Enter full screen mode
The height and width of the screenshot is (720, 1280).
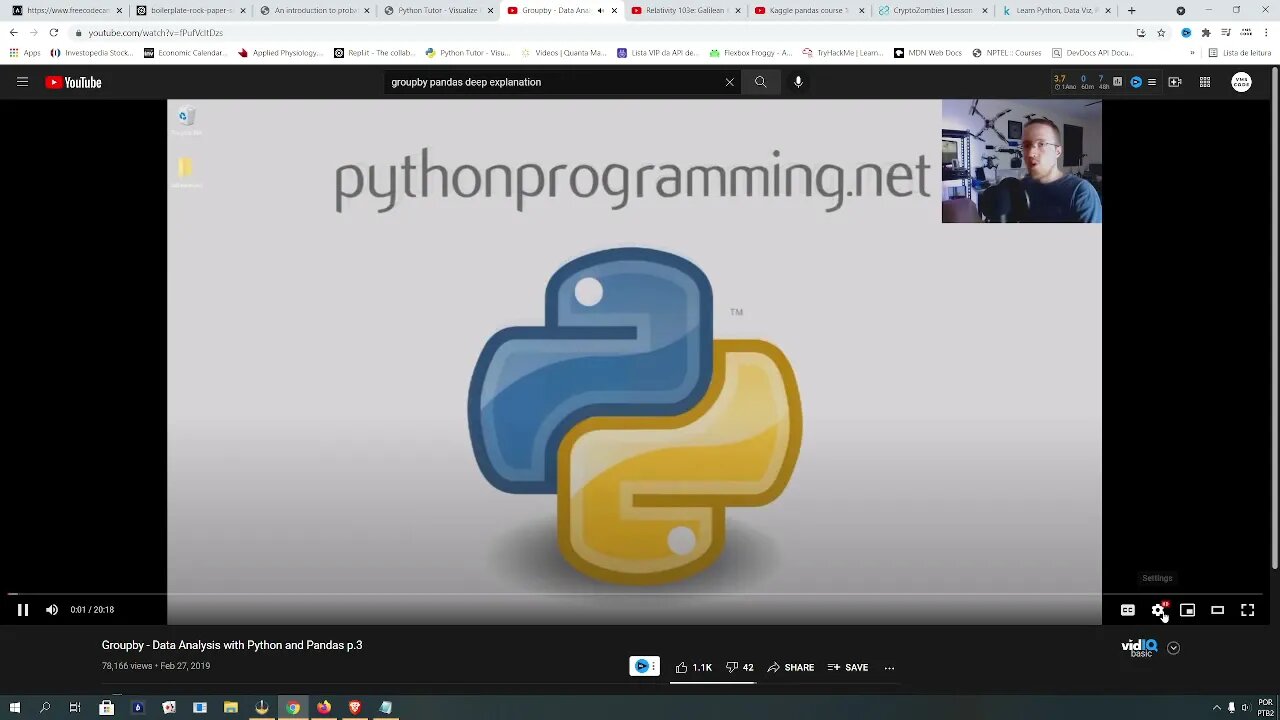1247,610
